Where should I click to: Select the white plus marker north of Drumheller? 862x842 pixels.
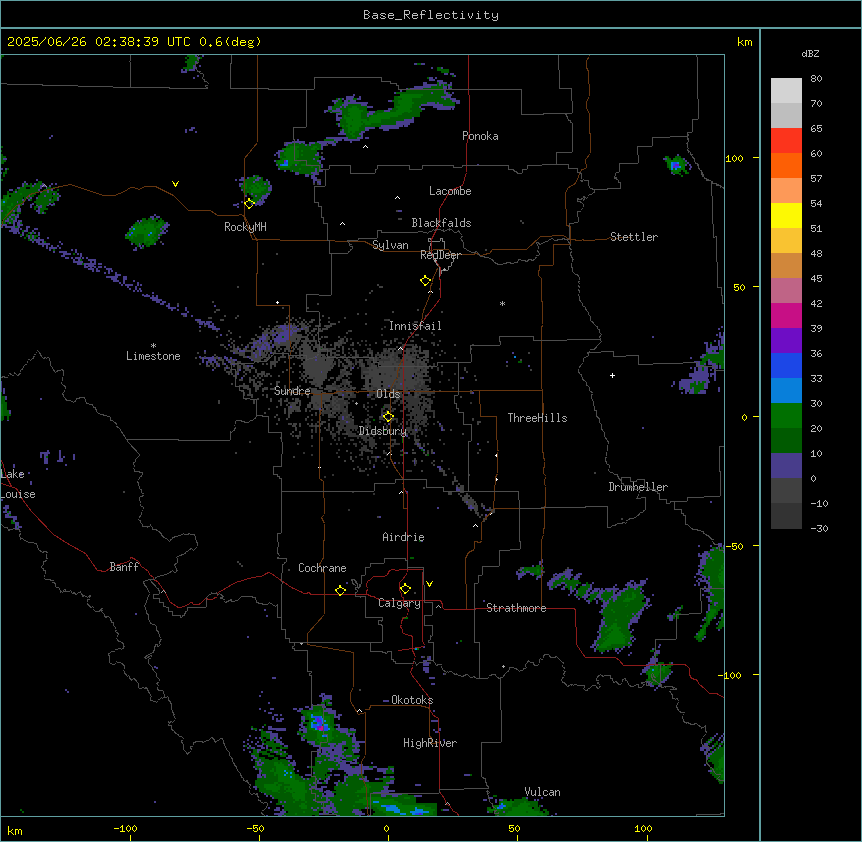[x=612, y=375]
